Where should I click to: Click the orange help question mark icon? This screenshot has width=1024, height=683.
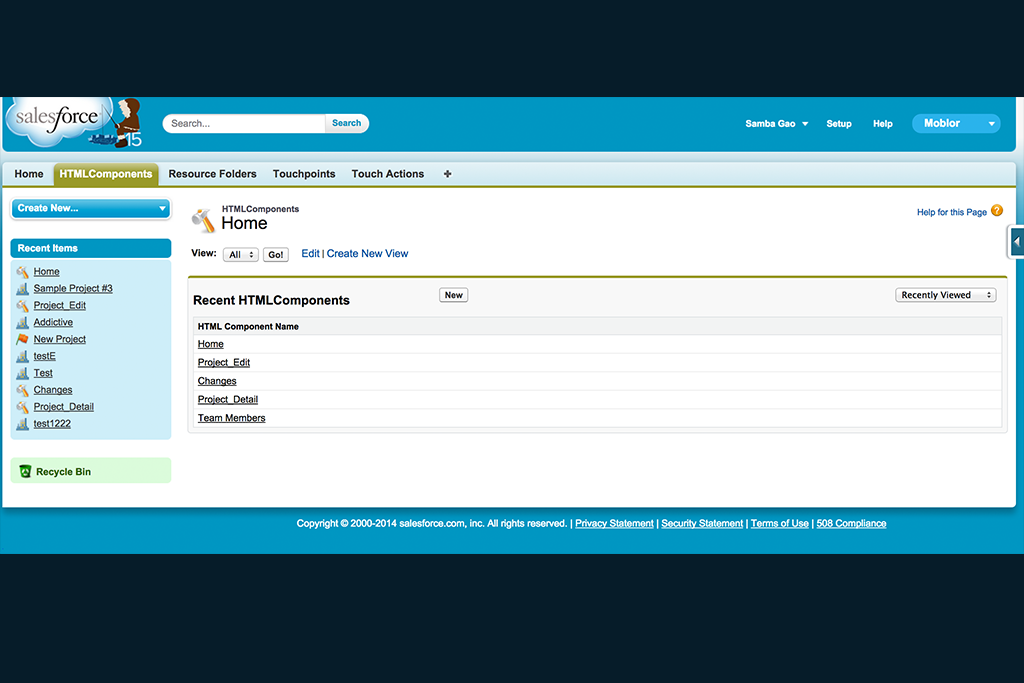(x=997, y=210)
